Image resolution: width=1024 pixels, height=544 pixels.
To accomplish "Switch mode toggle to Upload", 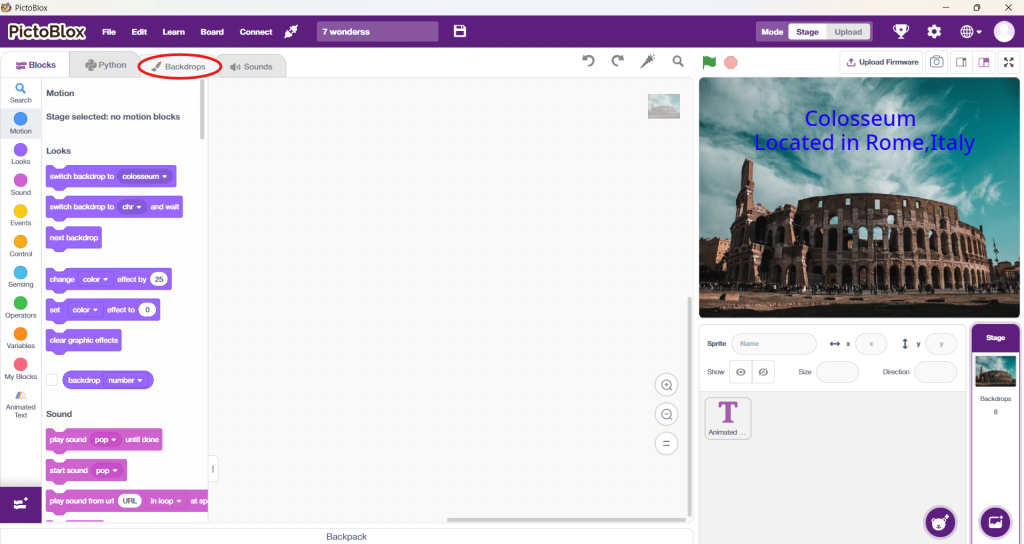I will [848, 32].
